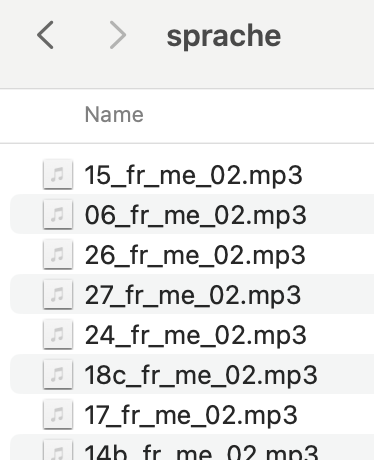374x460 pixels.
Task: Go back with the left chevron
Action: coord(45,35)
